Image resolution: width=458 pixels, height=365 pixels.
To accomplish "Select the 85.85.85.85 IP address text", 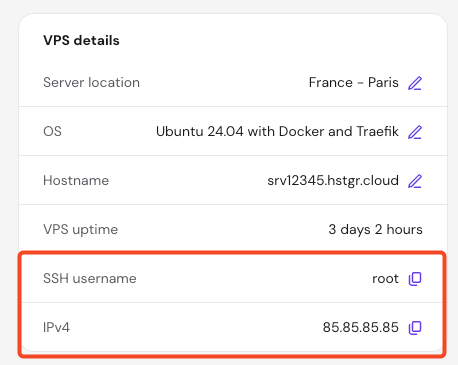I will [x=360, y=327].
